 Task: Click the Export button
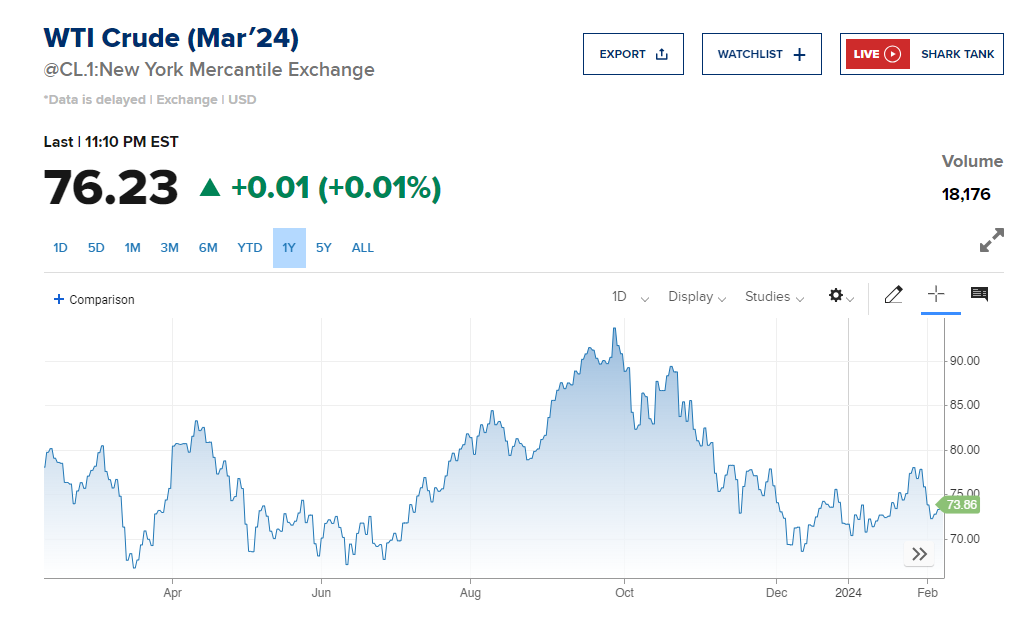point(633,54)
